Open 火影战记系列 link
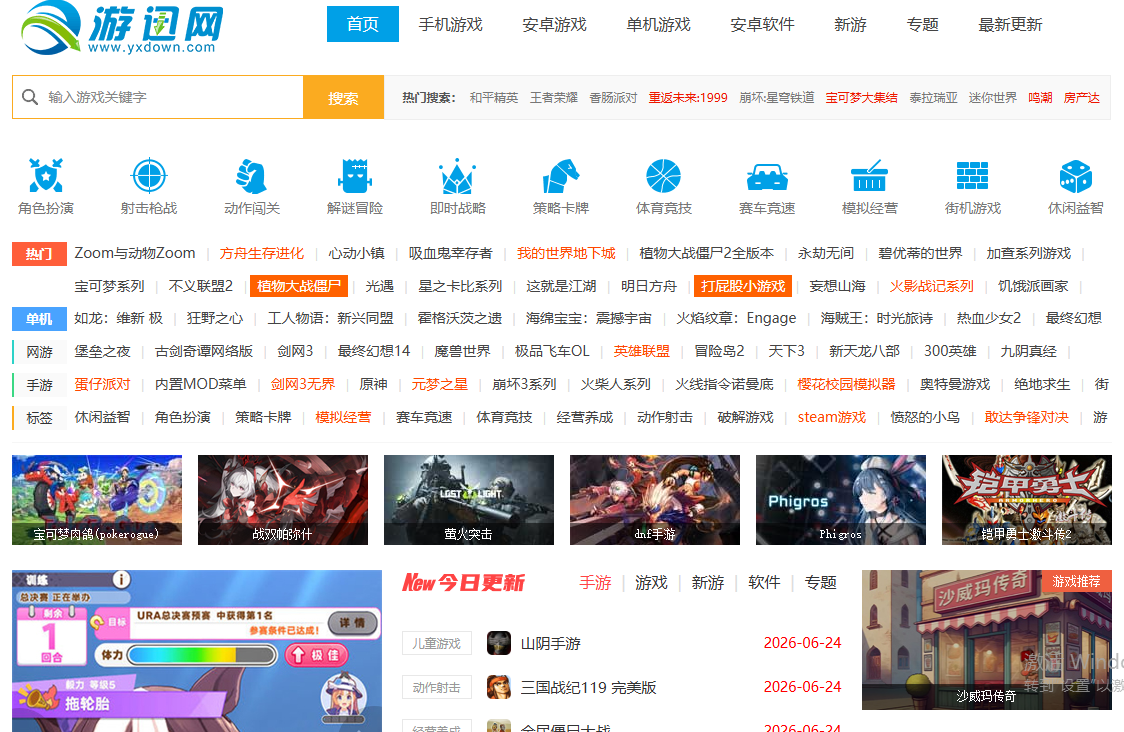The width and height of the screenshot is (1124, 732). tap(932, 286)
